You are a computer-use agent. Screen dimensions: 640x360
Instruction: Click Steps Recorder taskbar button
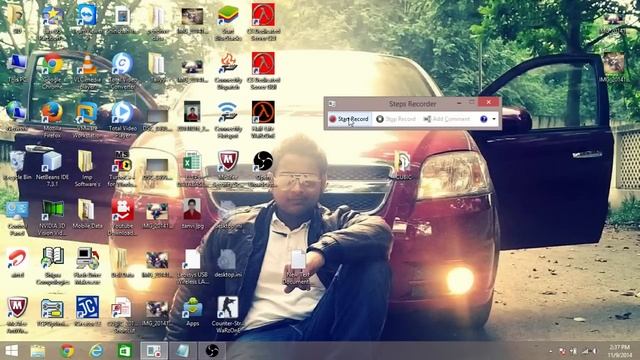154,351
